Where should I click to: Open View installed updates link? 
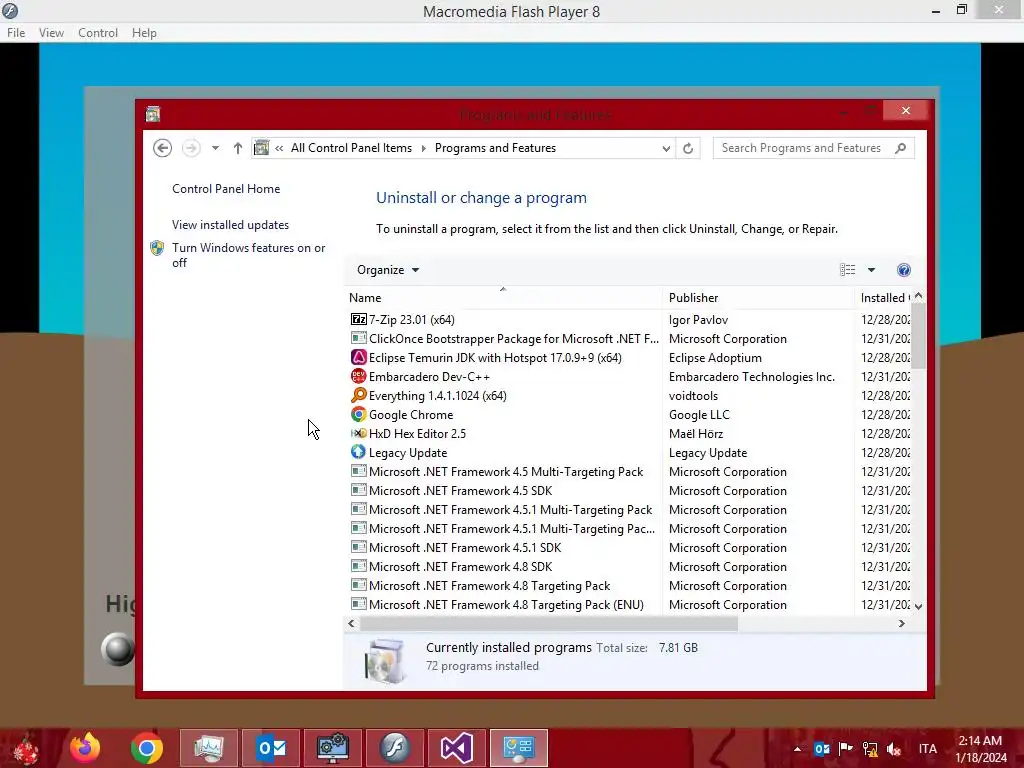point(231,225)
